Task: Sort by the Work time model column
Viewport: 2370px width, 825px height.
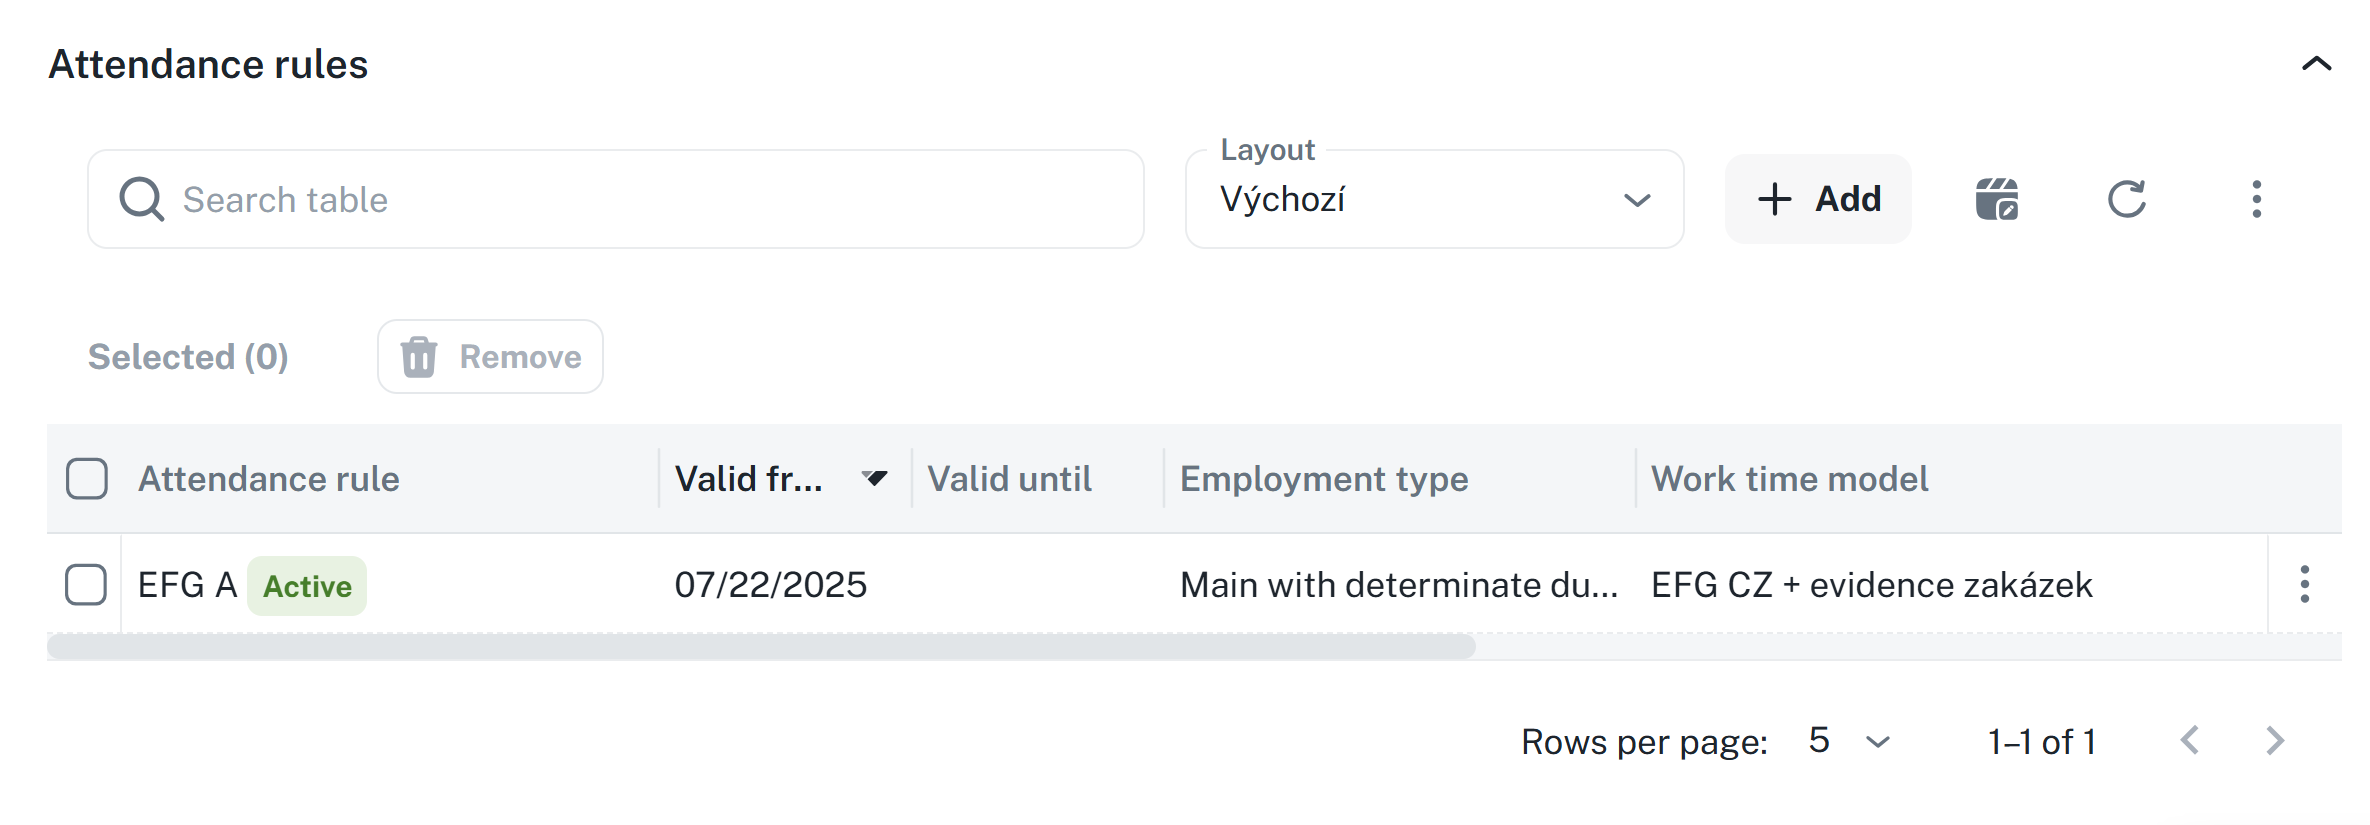Action: pyautogui.click(x=1789, y=478)
